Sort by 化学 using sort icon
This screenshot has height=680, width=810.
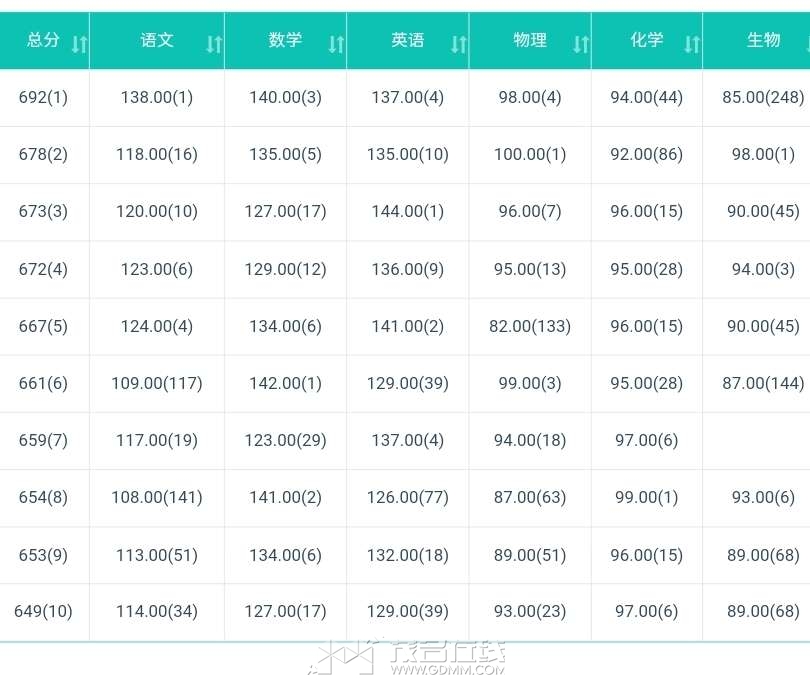pyautogui.click(x=692, y=44)
